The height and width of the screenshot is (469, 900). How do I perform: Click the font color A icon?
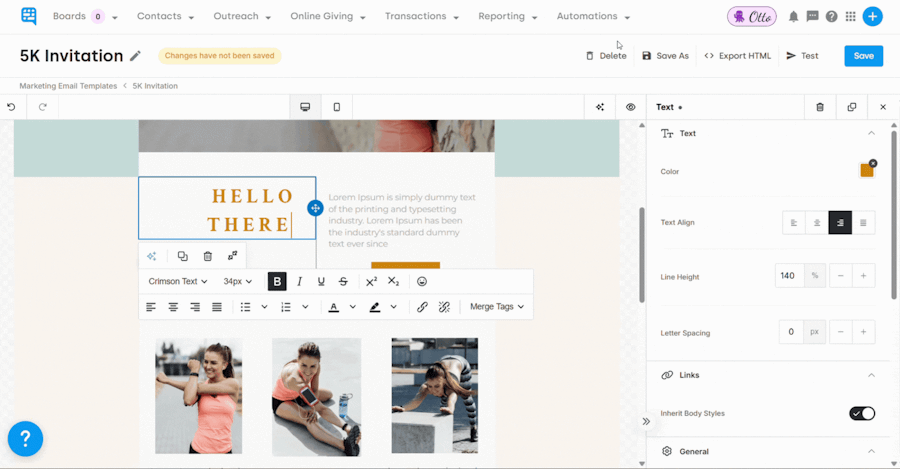(333, 307)
